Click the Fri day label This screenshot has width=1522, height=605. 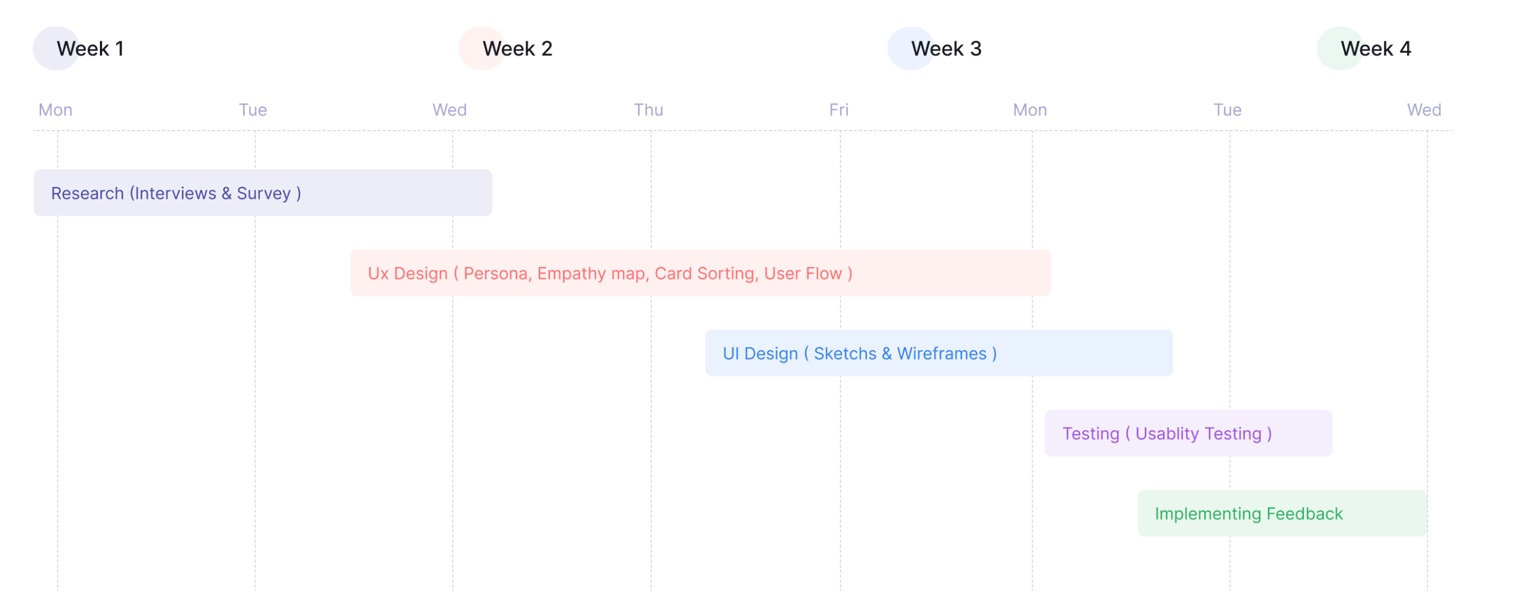[838, 110]
